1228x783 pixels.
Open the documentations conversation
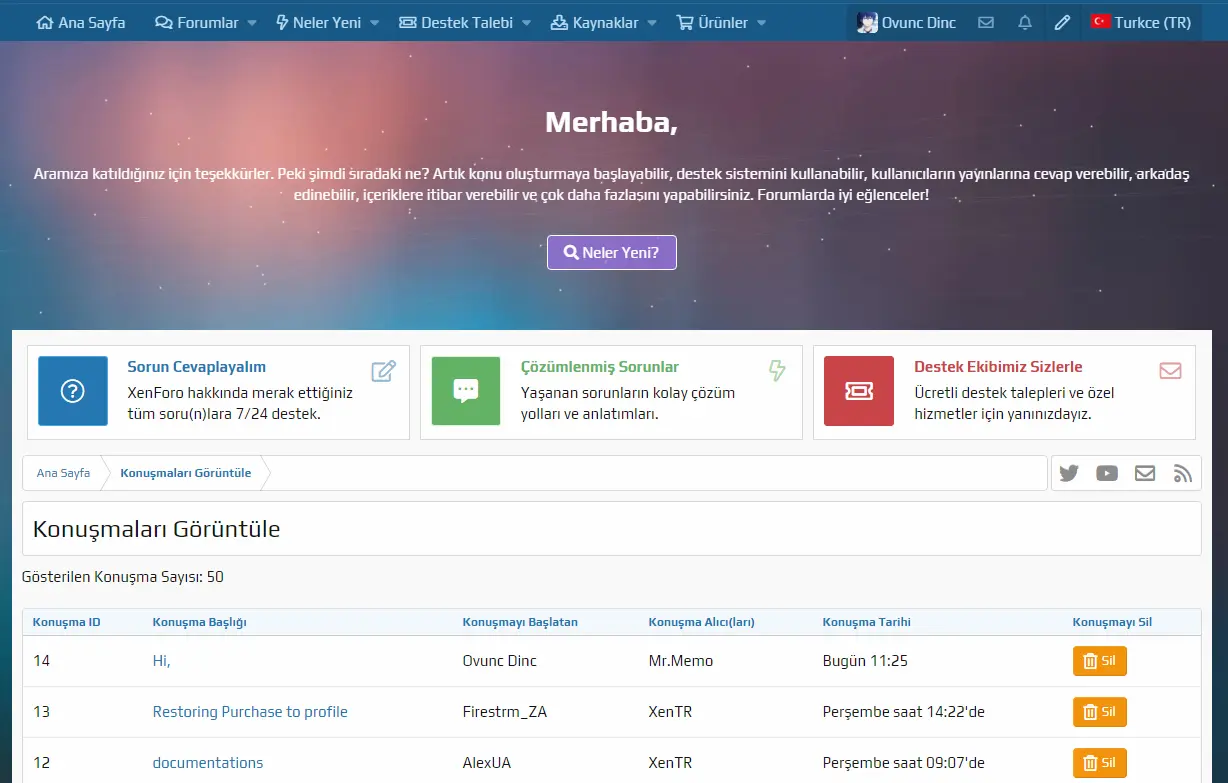coord(208,763)
